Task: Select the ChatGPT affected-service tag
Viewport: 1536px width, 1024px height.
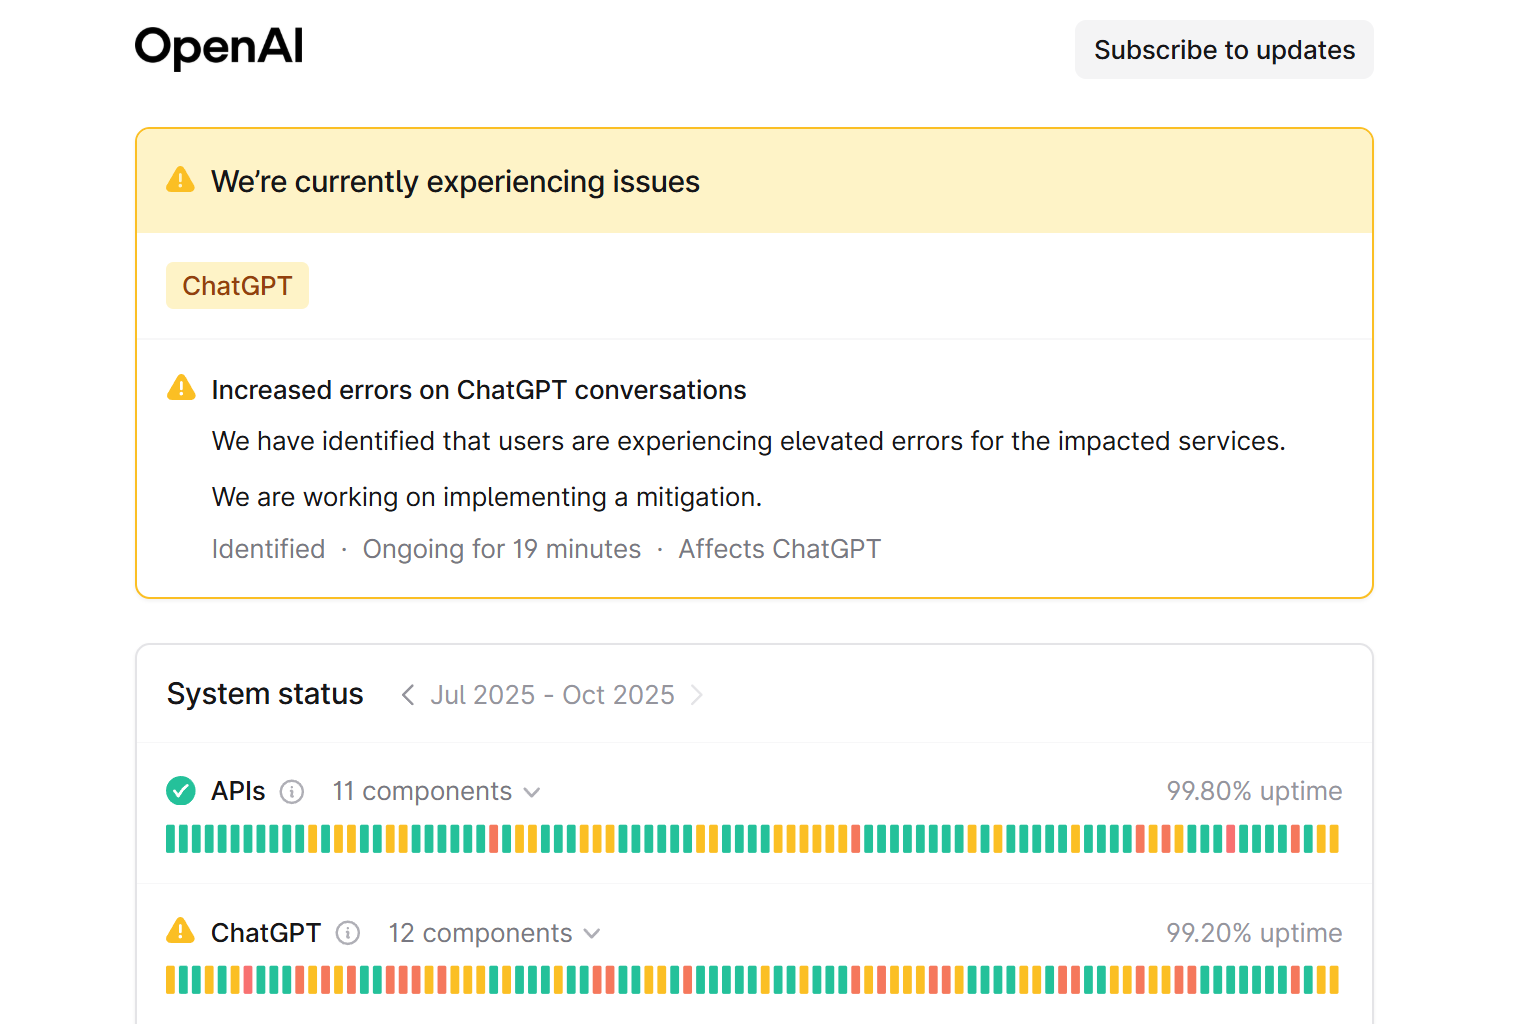Action: (237, 286)
